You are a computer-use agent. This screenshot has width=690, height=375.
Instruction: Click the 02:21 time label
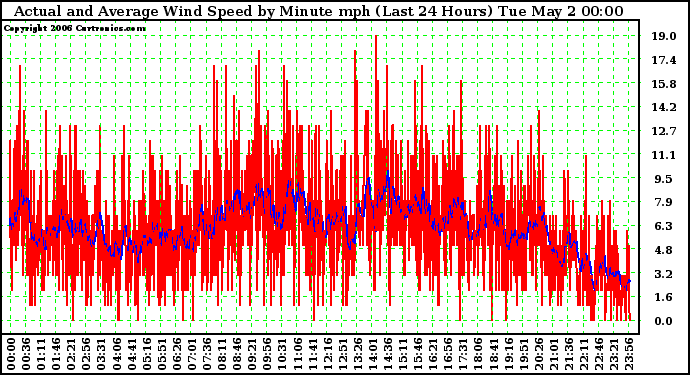[x=71, y=354]
